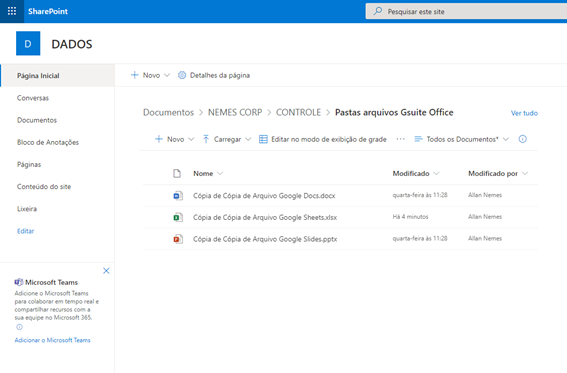
Task: Click the library Novo plus icon
Action: [x=159, y=139]
